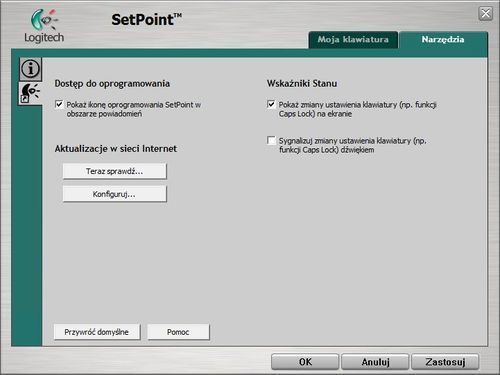The width and height of the screenshot is (500, 375).
Task: Close the SetPoint window
Action: coord(486,14)
